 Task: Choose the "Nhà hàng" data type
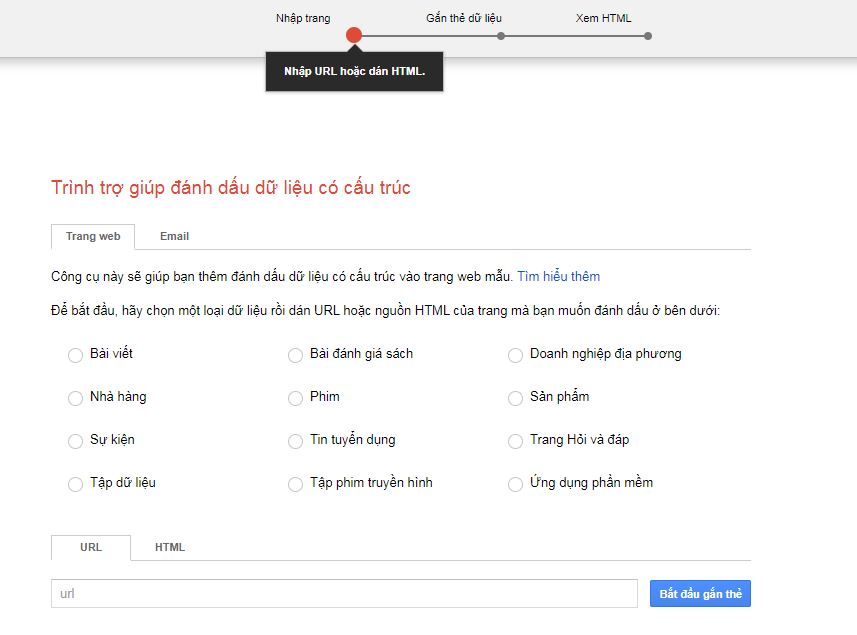75,398
